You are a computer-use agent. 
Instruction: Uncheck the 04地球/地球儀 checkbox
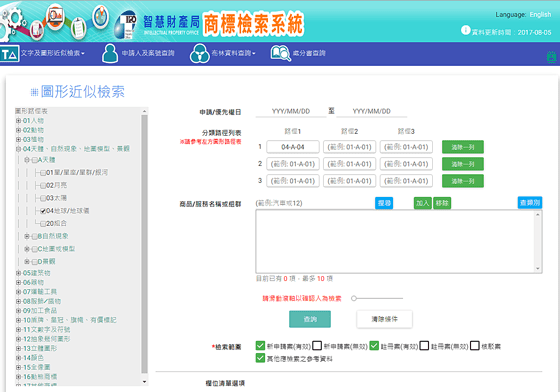pos(43,211)
